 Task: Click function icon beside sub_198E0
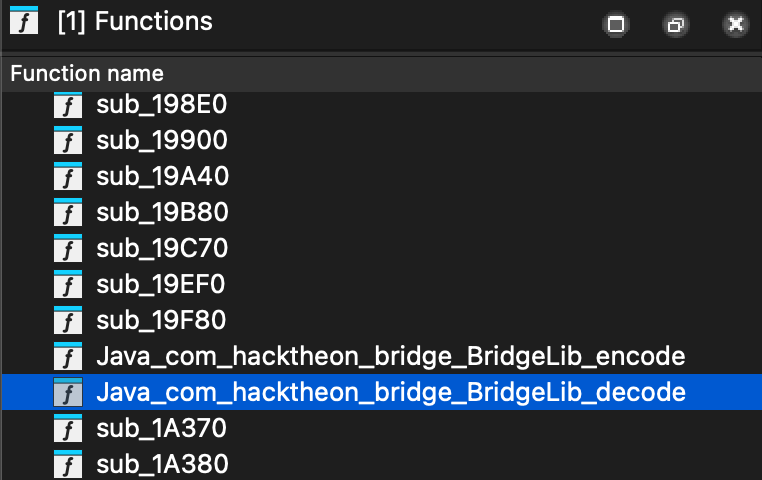(68, 104)
